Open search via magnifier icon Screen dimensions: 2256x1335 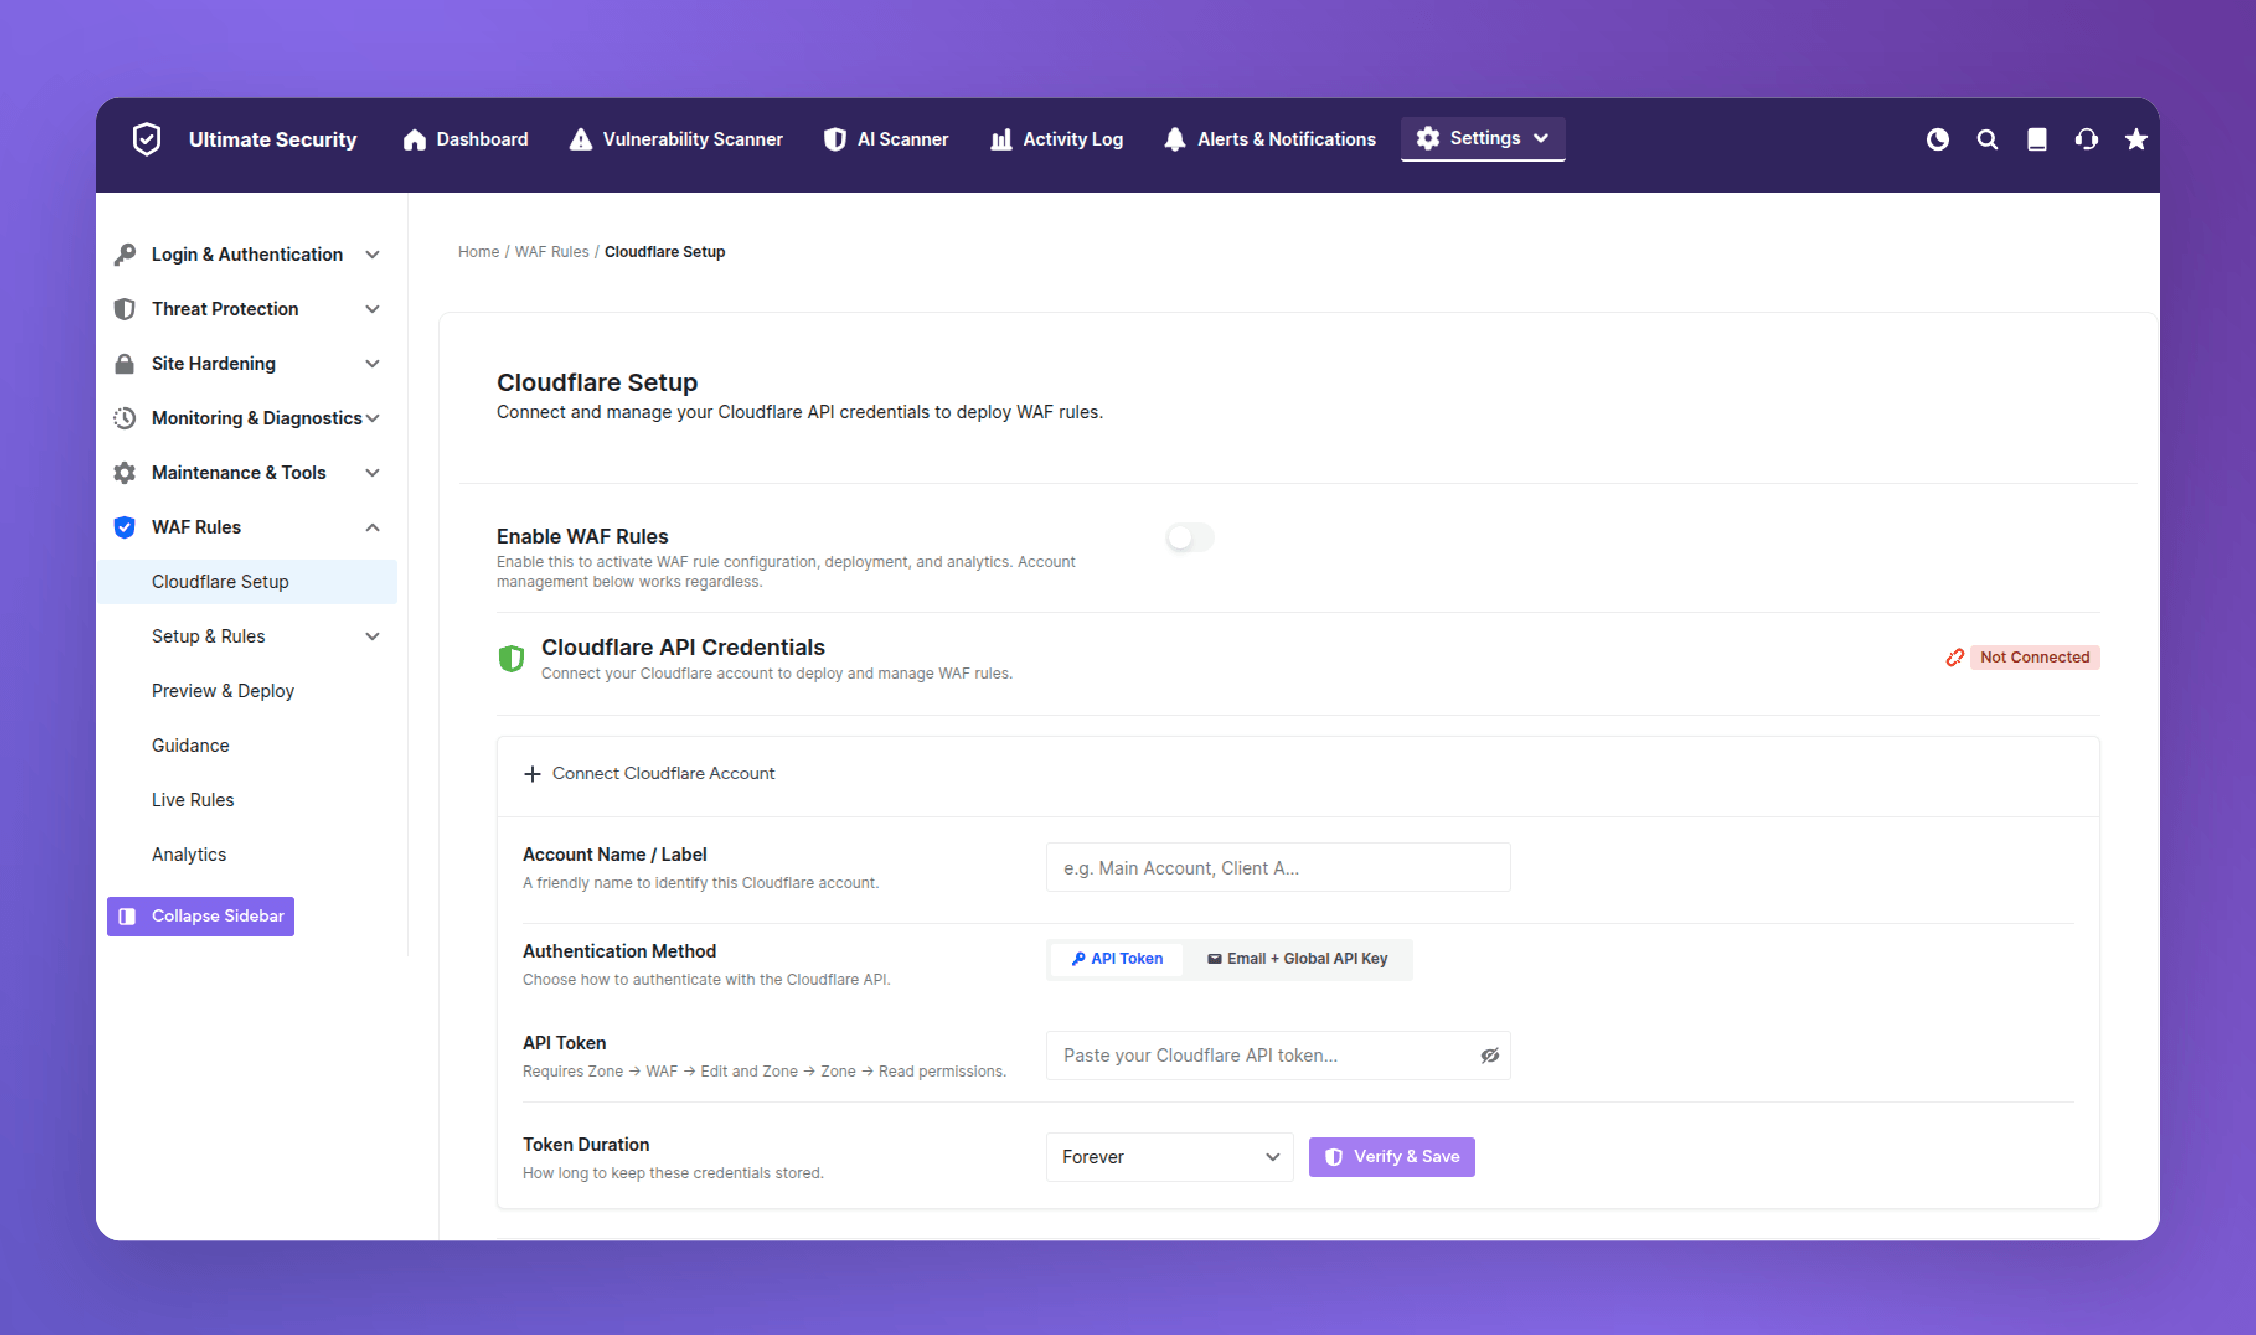click(x=1987, y=139)
